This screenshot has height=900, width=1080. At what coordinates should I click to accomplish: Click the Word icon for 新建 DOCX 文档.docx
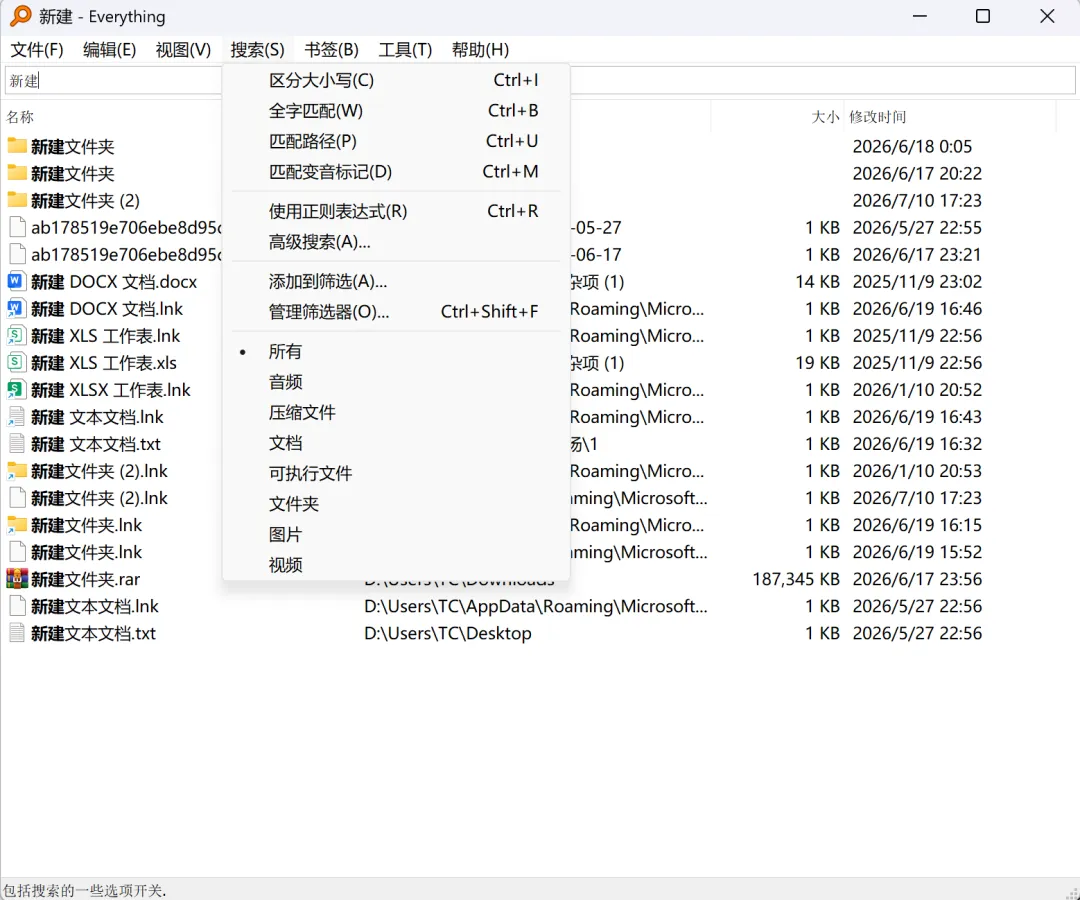(17, 281)
